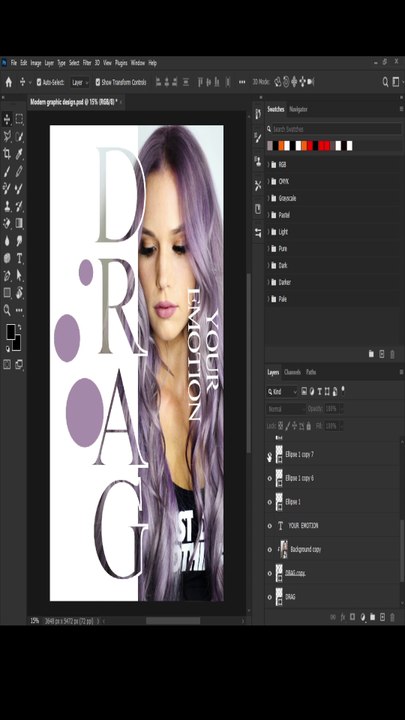Toggle the layer filter on/off switch
405x720 pixels.
point(343,391)
